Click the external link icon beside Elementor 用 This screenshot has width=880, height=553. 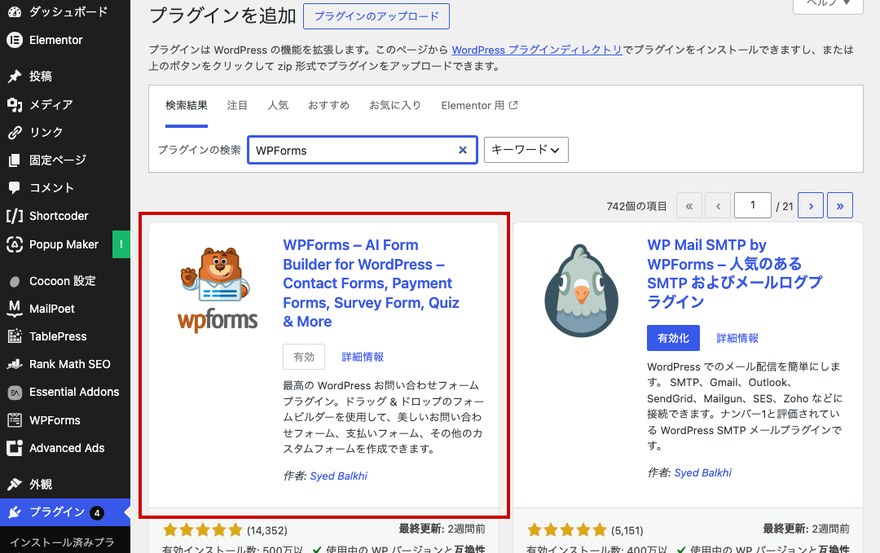point(513,105)
